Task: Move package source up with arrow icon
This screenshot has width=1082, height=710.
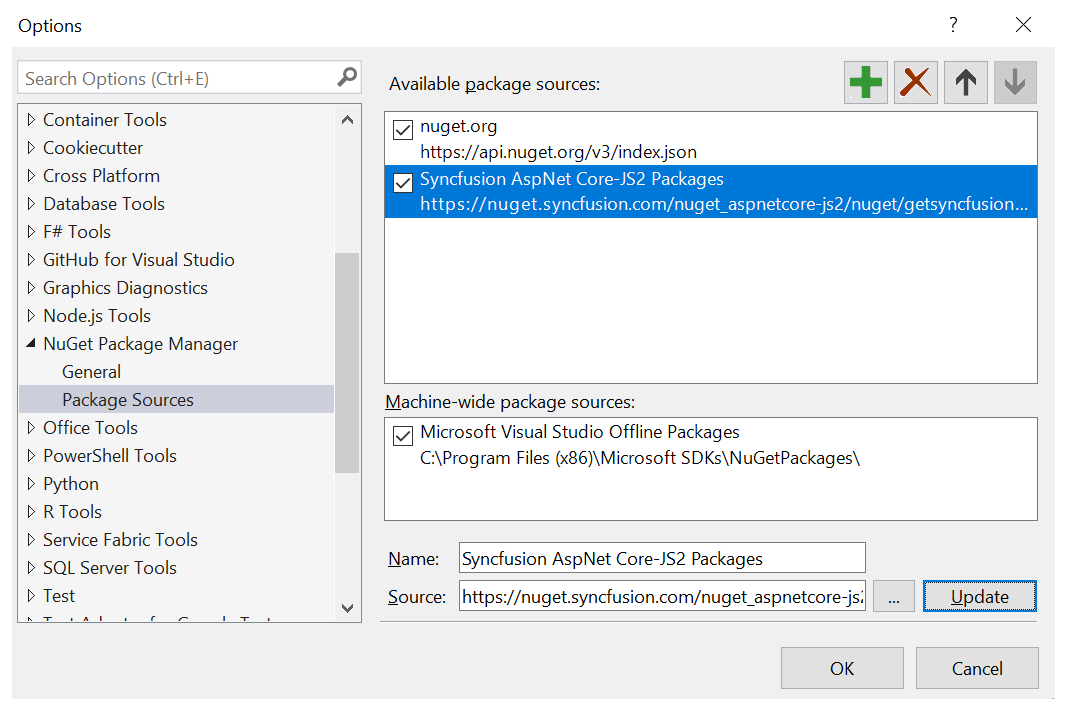Action: pyautogui.click(x=965, y=83)
